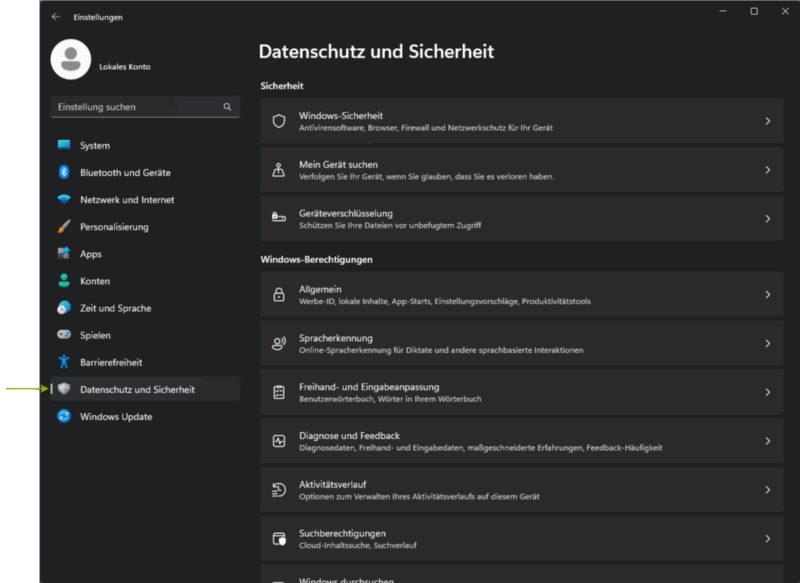Open Mein Gerät suchen via right chevron
Image resolution: width=800 pixels, height=583 pixels.
coord(767,170)
